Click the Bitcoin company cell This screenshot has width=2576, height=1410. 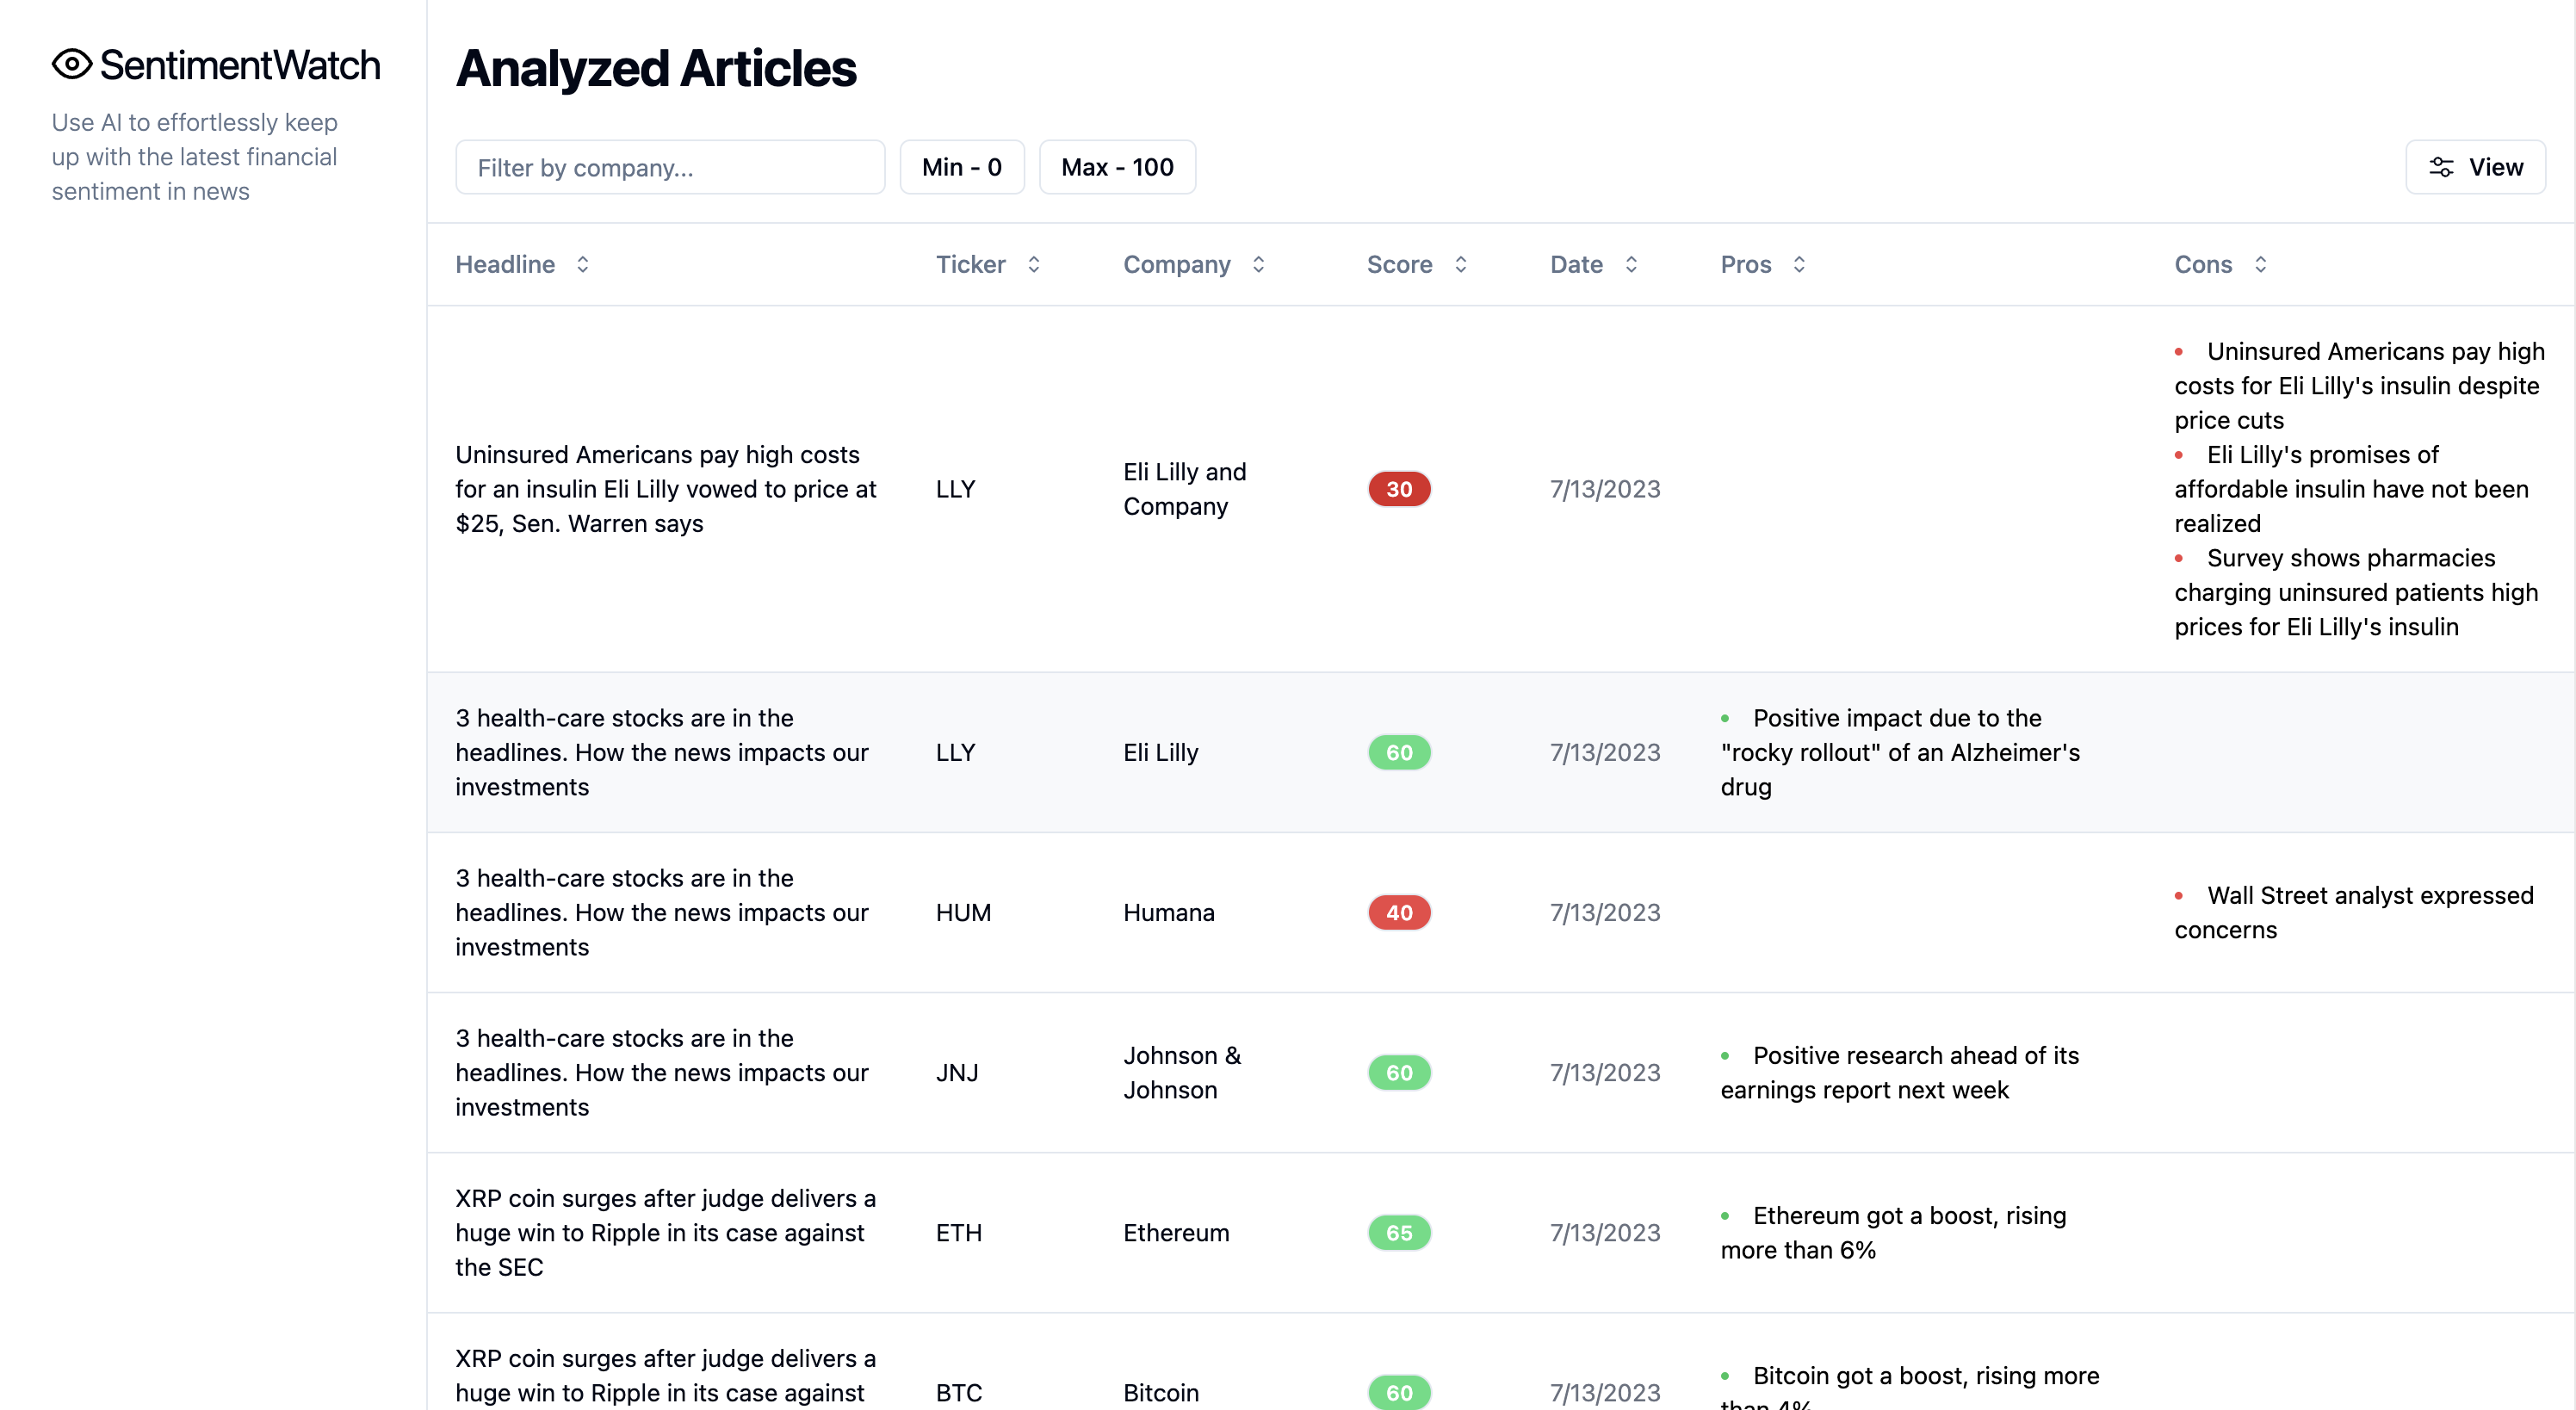pos(1160,1392)
